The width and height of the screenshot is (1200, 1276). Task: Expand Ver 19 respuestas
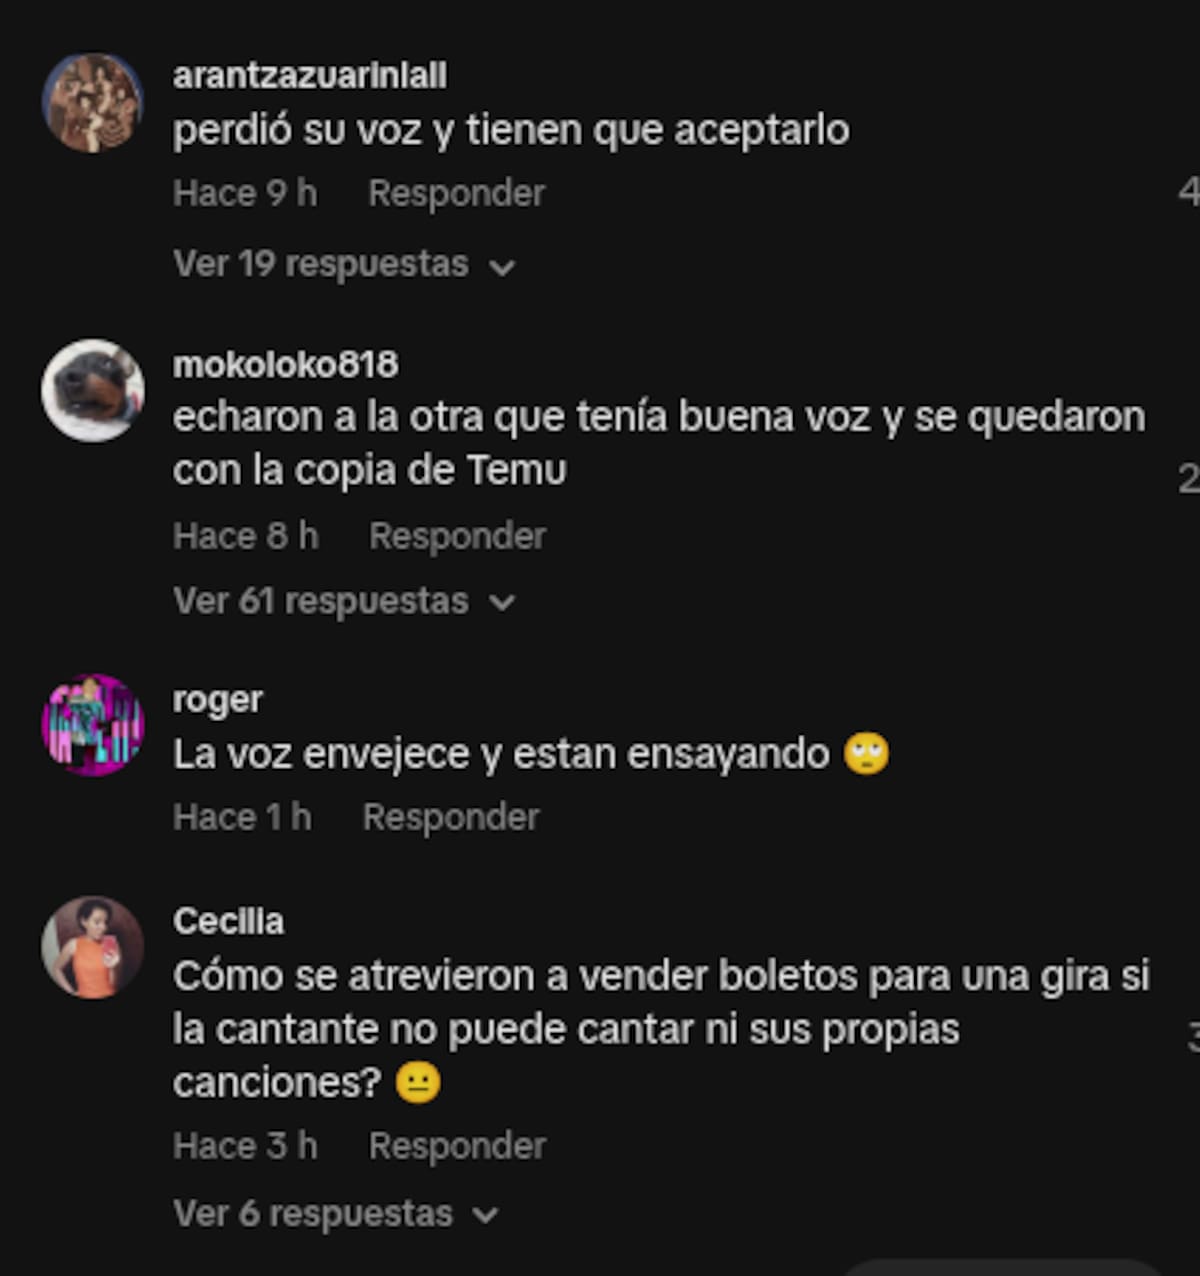coord(344,264)
